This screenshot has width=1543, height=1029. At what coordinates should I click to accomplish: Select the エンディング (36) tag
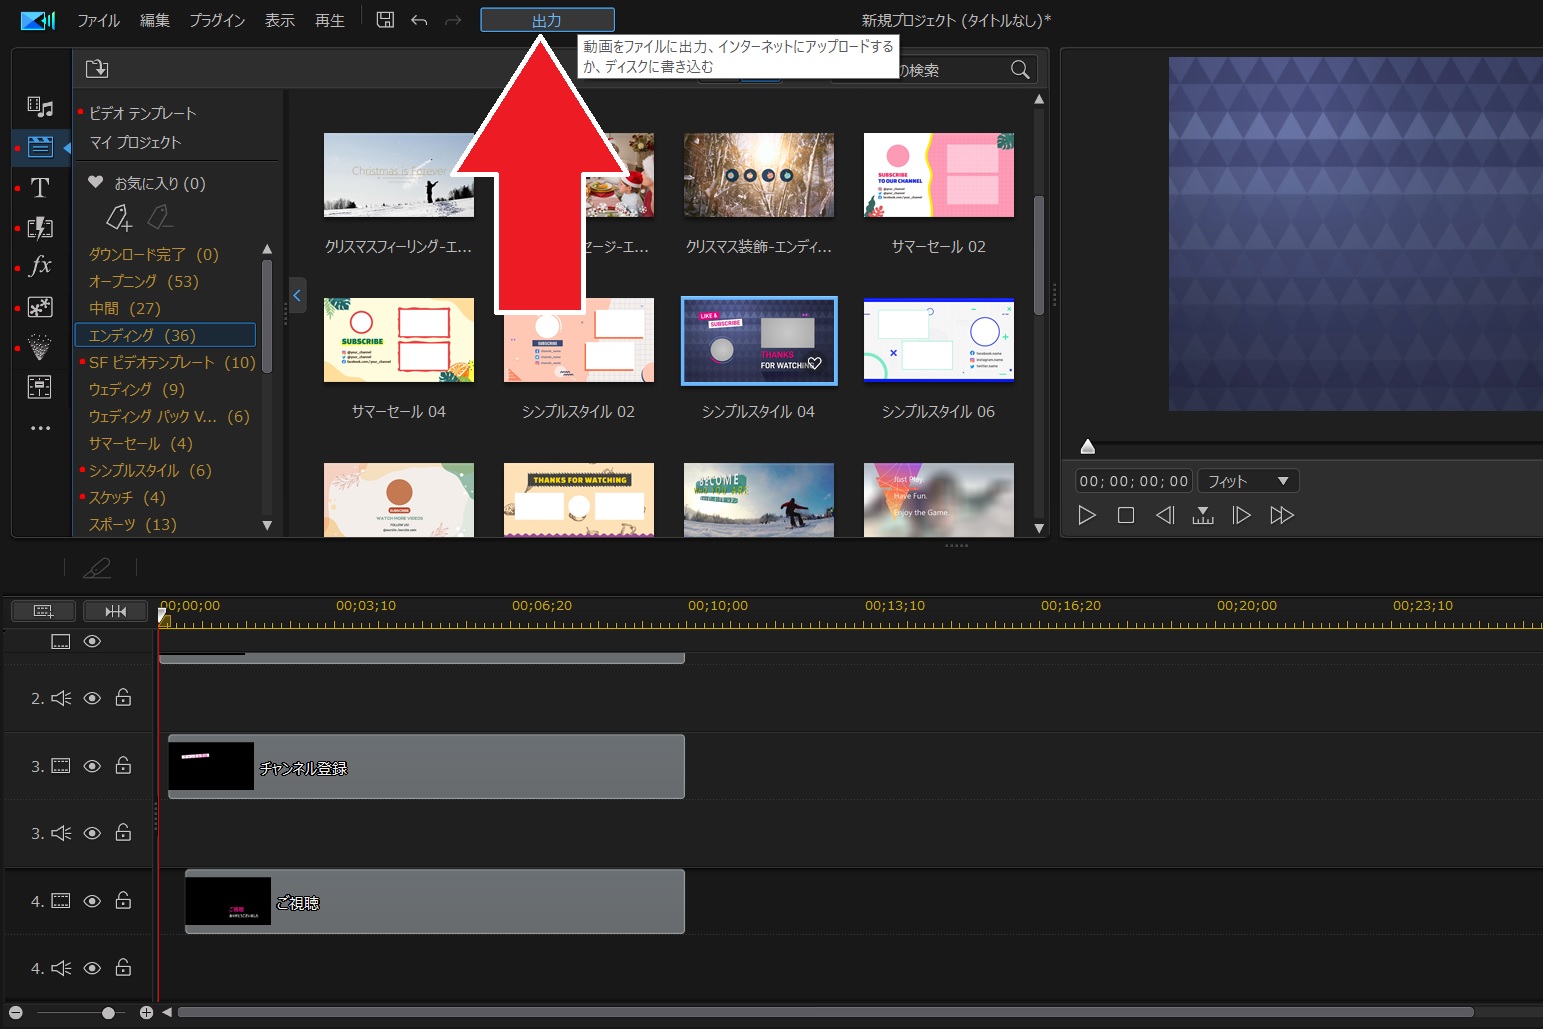[166, 335]
